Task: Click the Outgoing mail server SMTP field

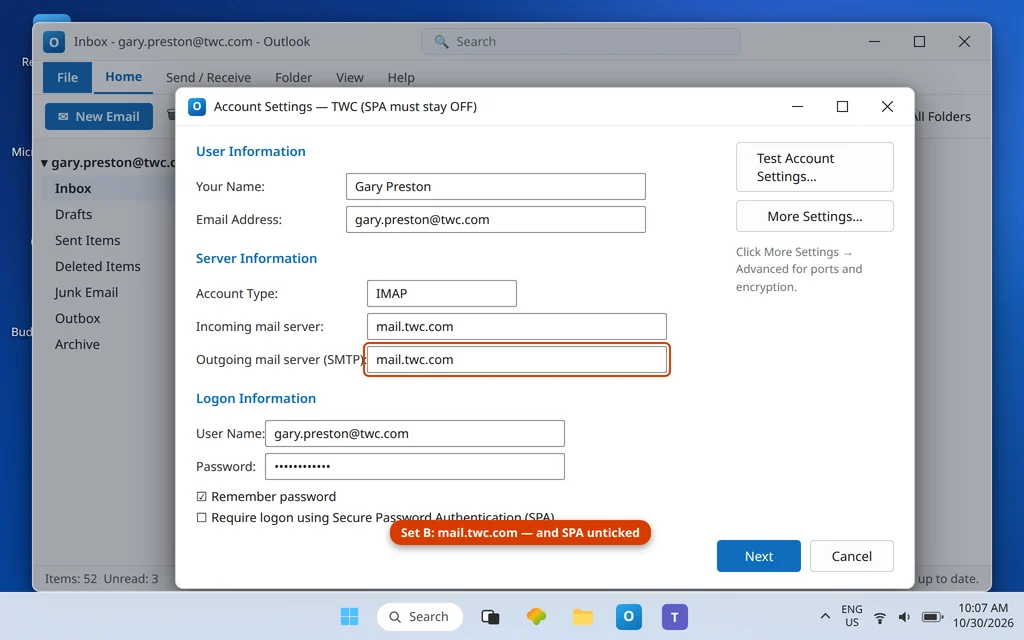Action: coord(517,360)
